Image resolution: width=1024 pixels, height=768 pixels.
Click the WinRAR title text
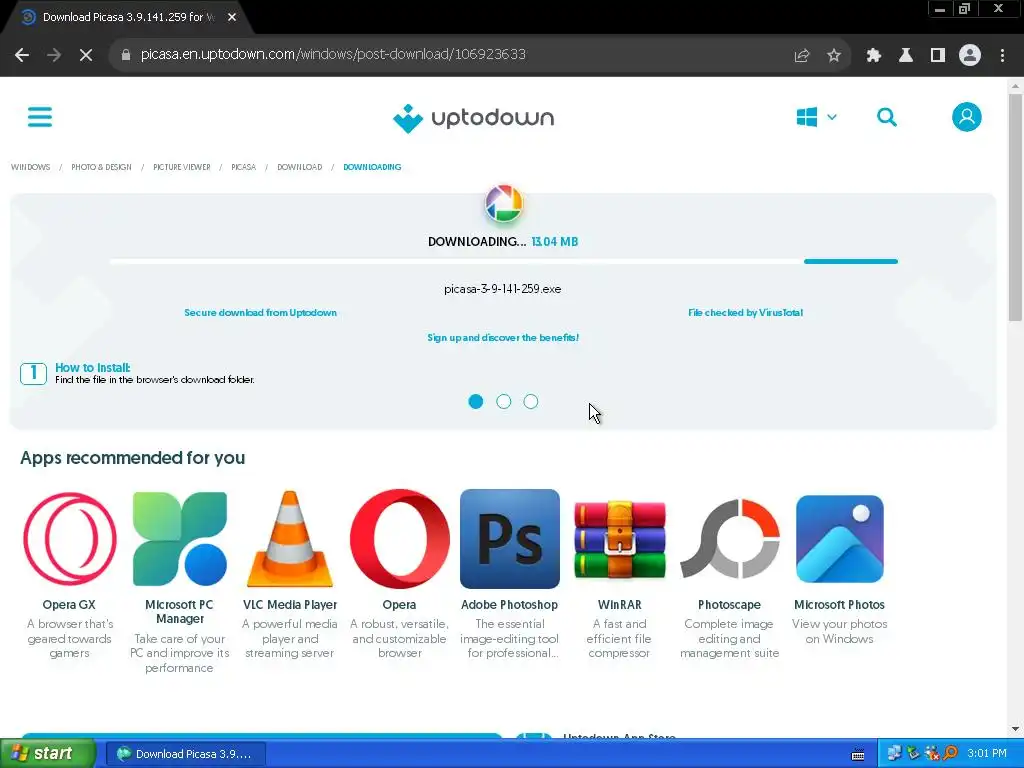point(620,605)
